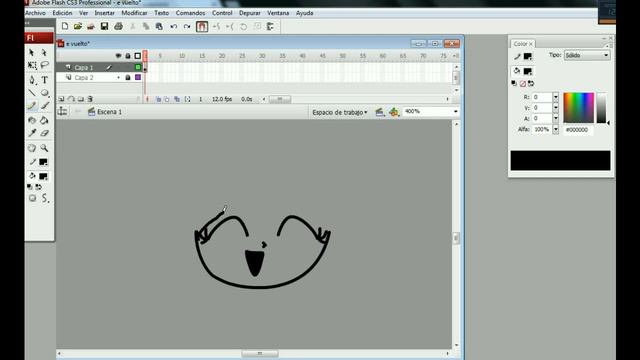Image resolution: width=640 pixels, height=360 pixels.
Task: Open the Insertar menu
Action: coord(104,13)
